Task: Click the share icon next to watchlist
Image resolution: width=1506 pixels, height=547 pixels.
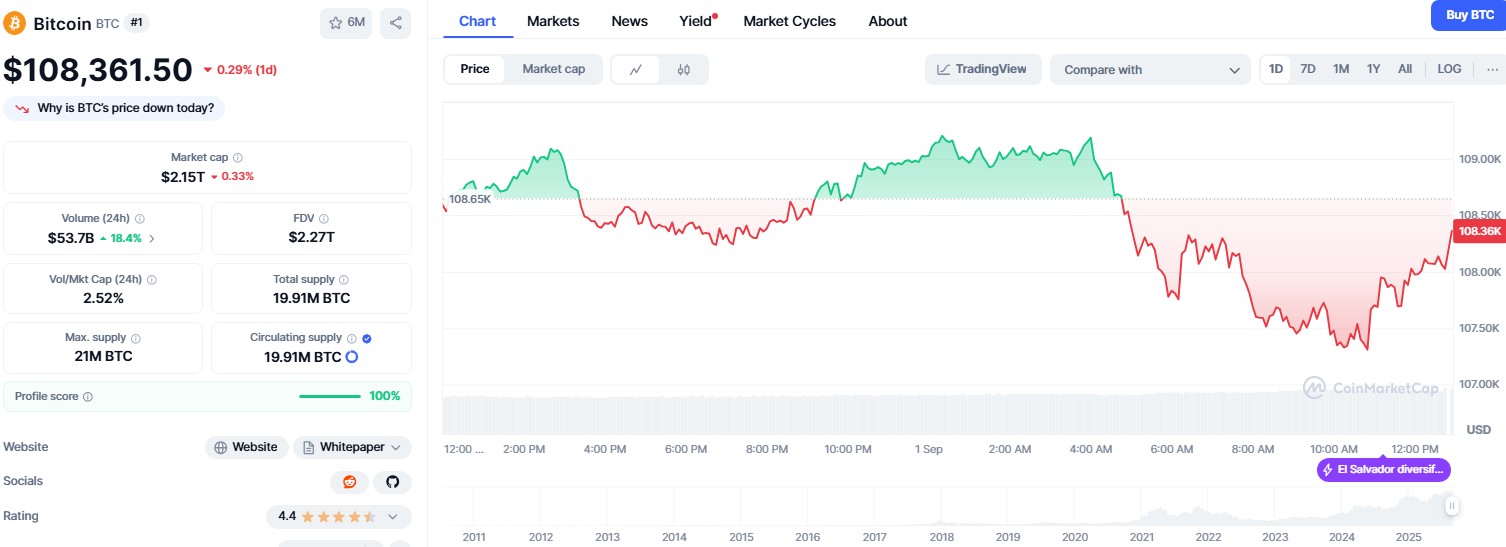Action: (395, 23)
